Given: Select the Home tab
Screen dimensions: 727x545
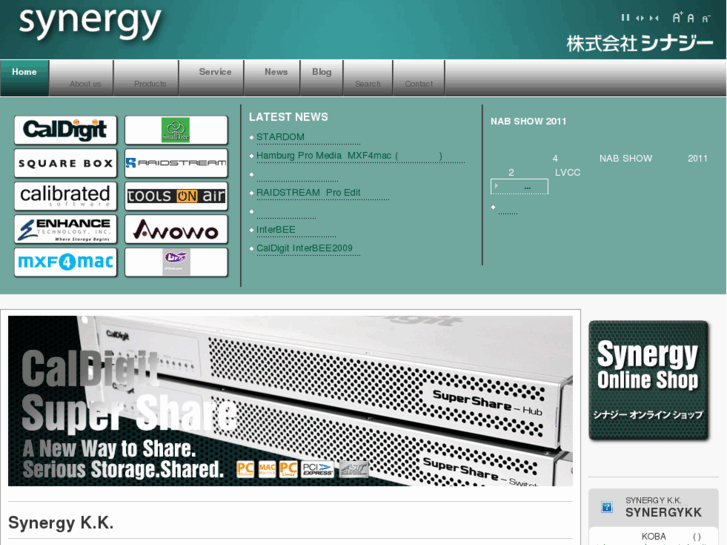Looking at the screenshot, I should click(24, 77).
